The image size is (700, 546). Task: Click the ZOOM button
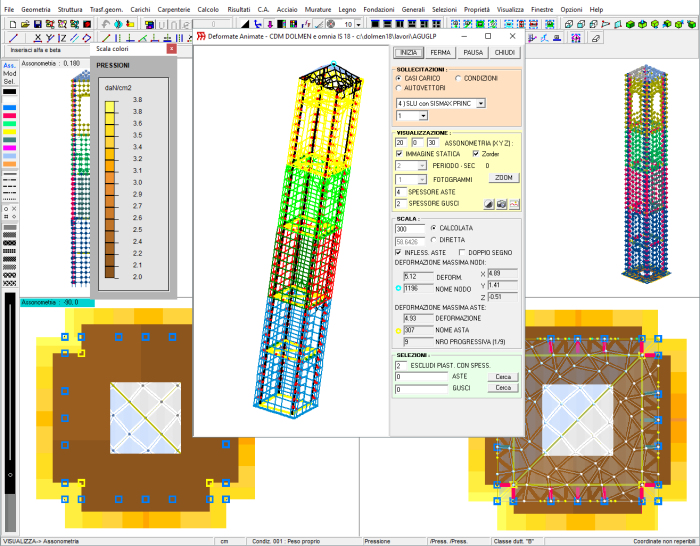pos(504,177)
